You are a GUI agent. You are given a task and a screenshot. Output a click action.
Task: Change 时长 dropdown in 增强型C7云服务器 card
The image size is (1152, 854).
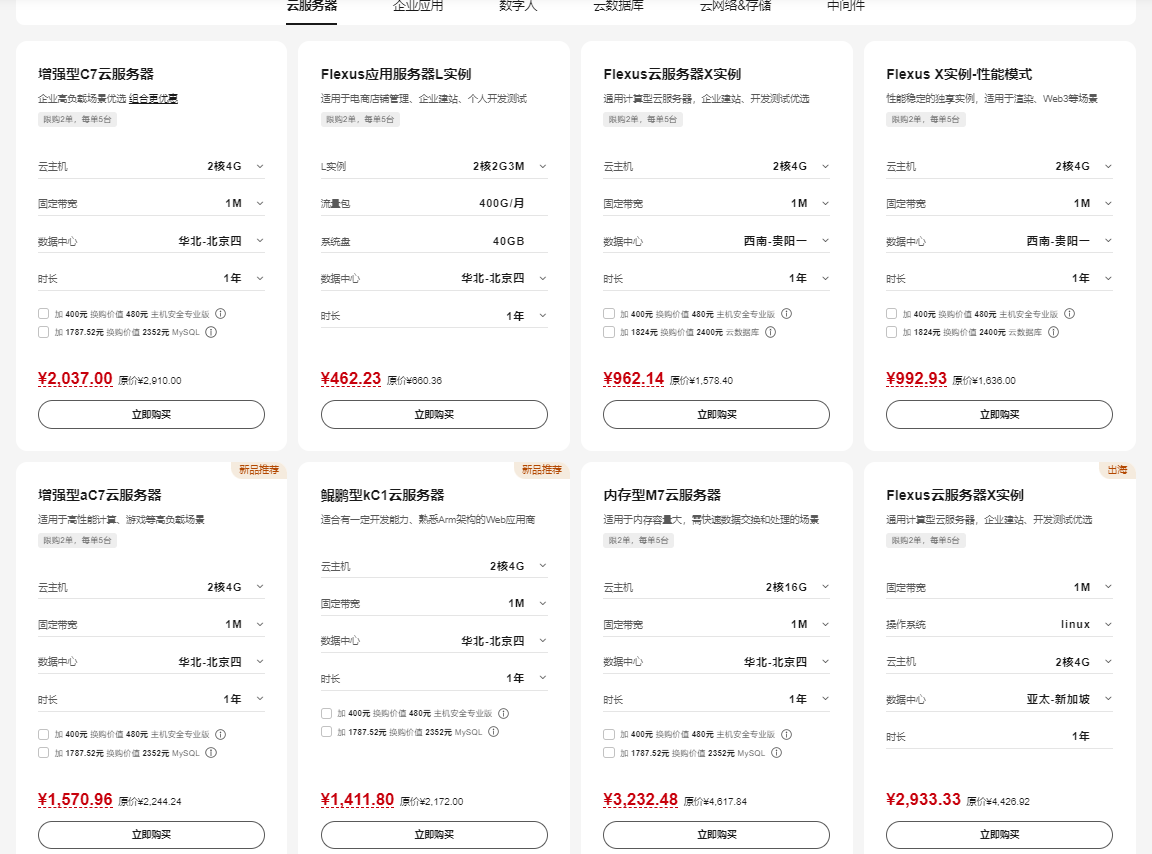(x=151, y=279)
